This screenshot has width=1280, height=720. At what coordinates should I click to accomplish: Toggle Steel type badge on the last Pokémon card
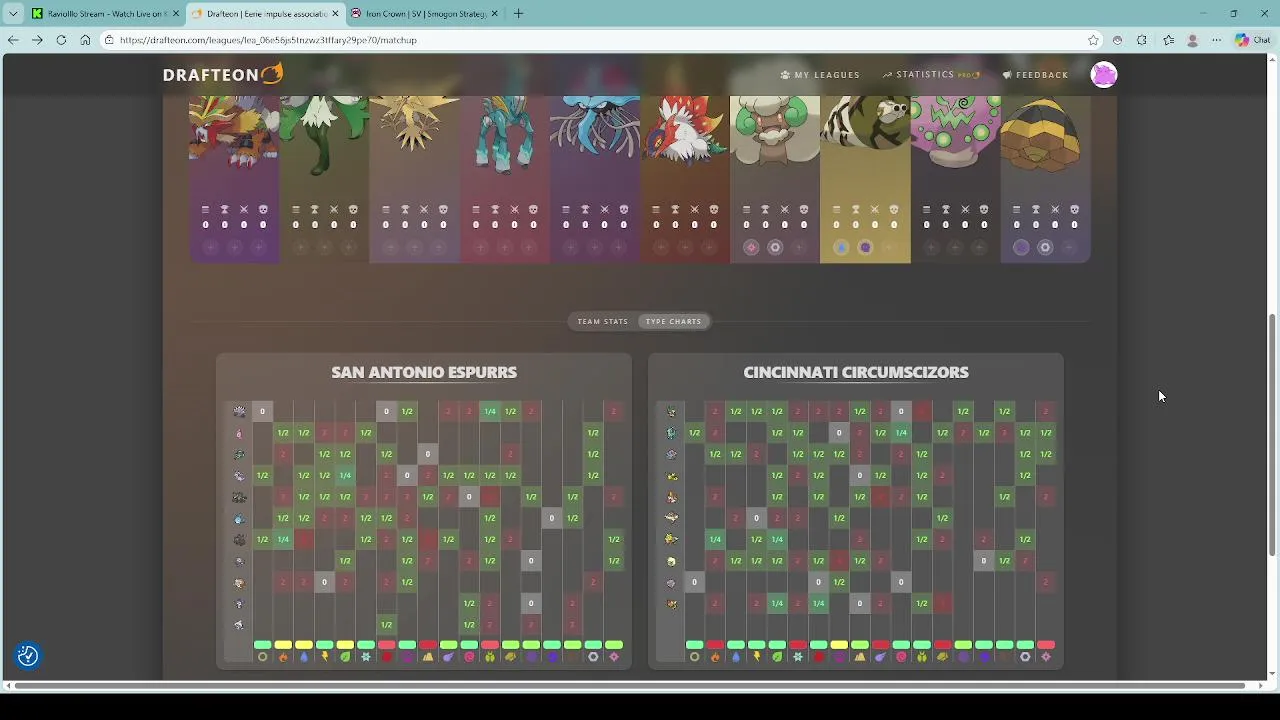pos(1045,247)
